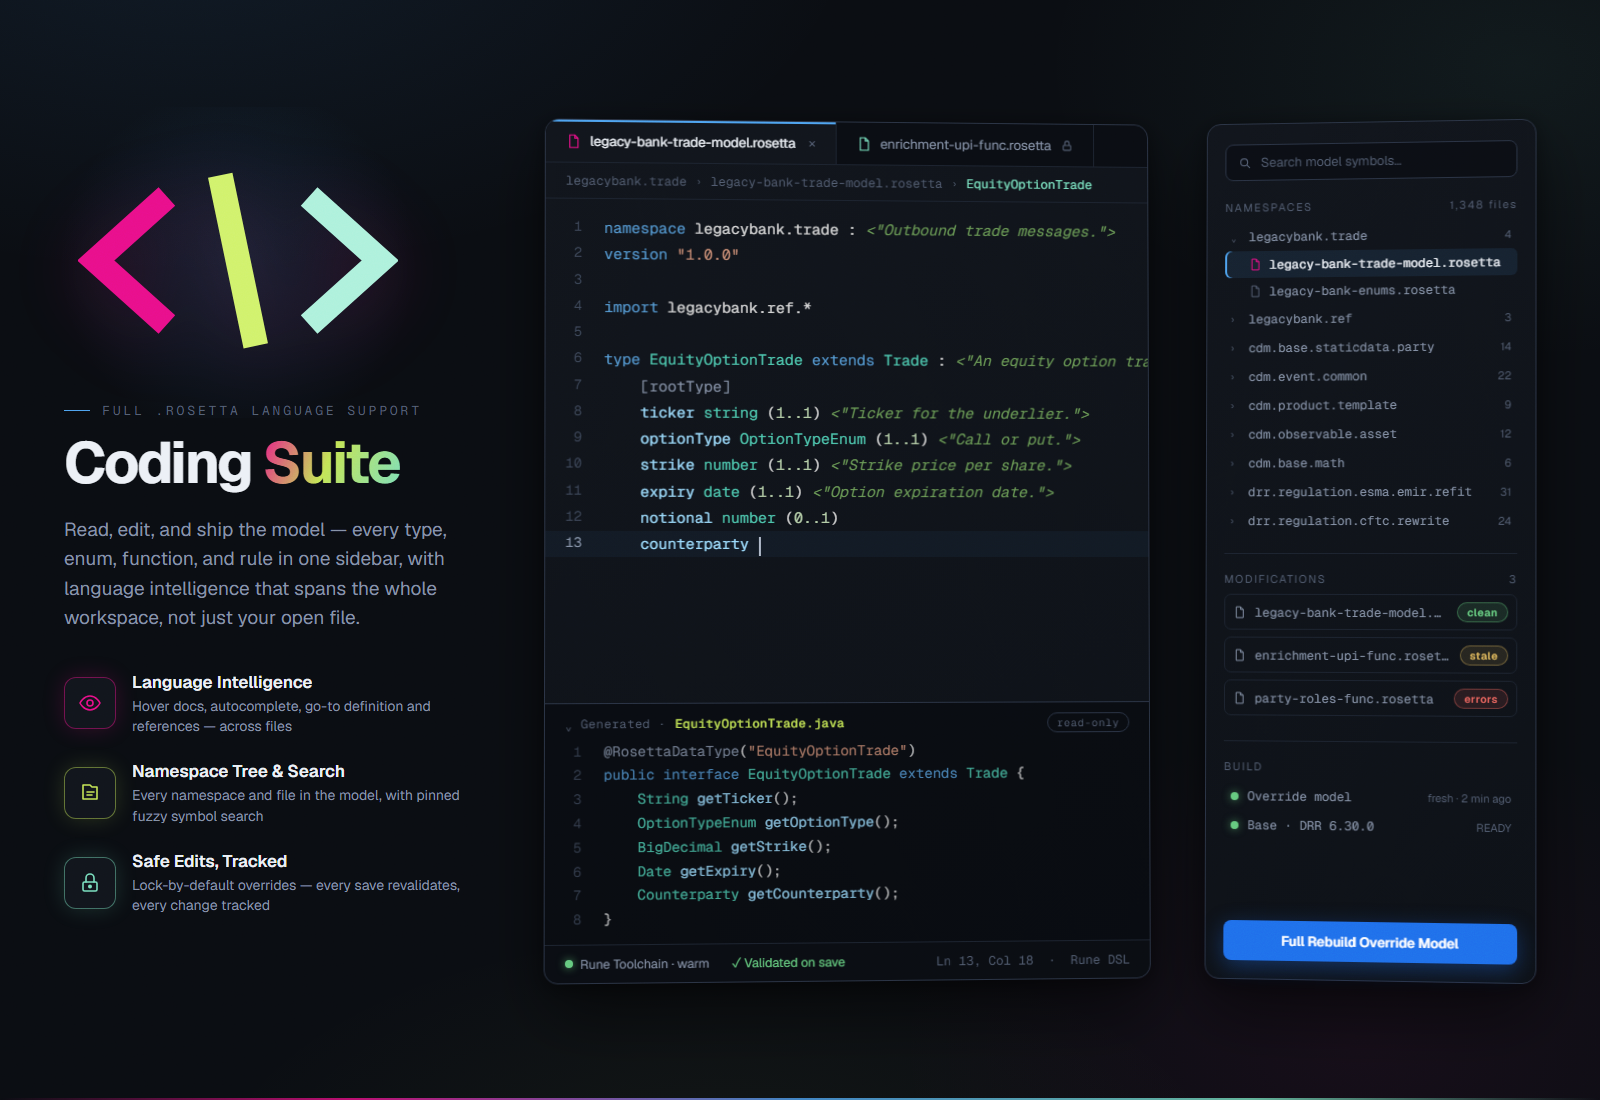Switch to the legacy-bank-trade-model.rosetta editor tab
Screen dimensions: 1600x1100
[x=692, y=143]
